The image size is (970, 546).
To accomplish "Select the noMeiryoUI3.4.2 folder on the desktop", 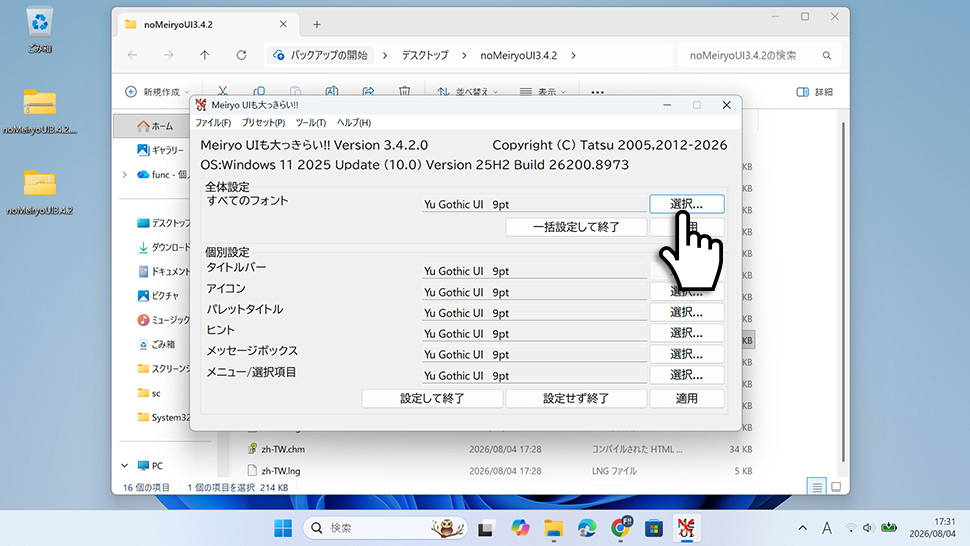I will (40, 192).
